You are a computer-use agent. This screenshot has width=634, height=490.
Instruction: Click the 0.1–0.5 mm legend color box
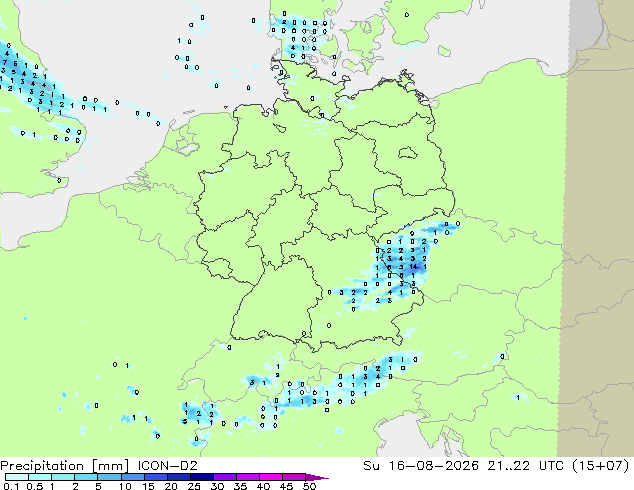click(x=17, y=477)
